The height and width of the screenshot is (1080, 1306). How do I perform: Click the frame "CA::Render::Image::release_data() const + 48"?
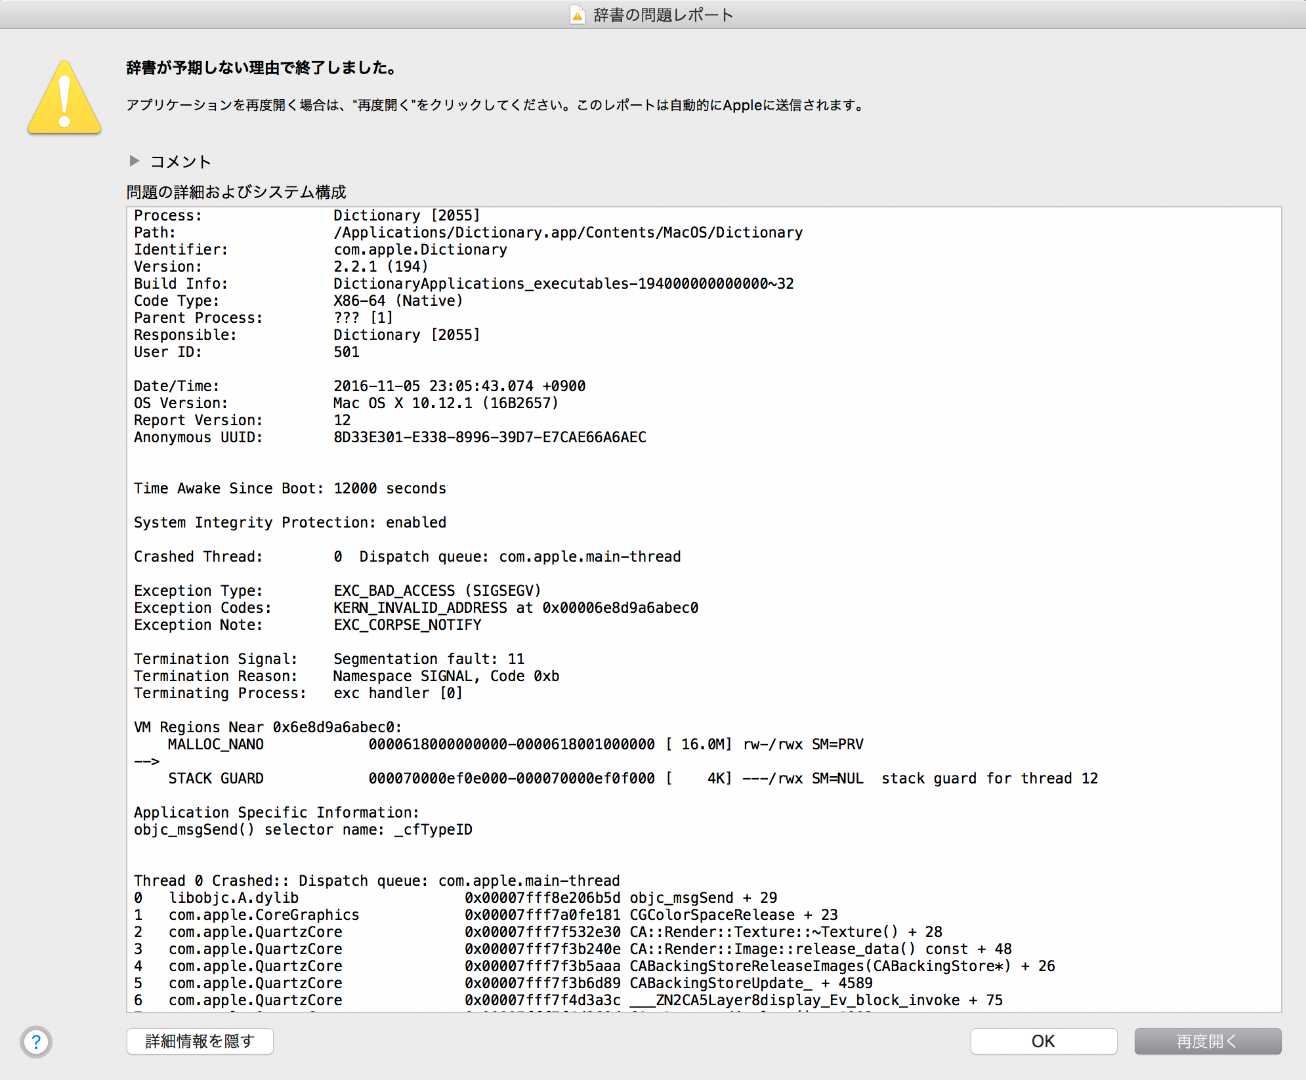point(821,949)
